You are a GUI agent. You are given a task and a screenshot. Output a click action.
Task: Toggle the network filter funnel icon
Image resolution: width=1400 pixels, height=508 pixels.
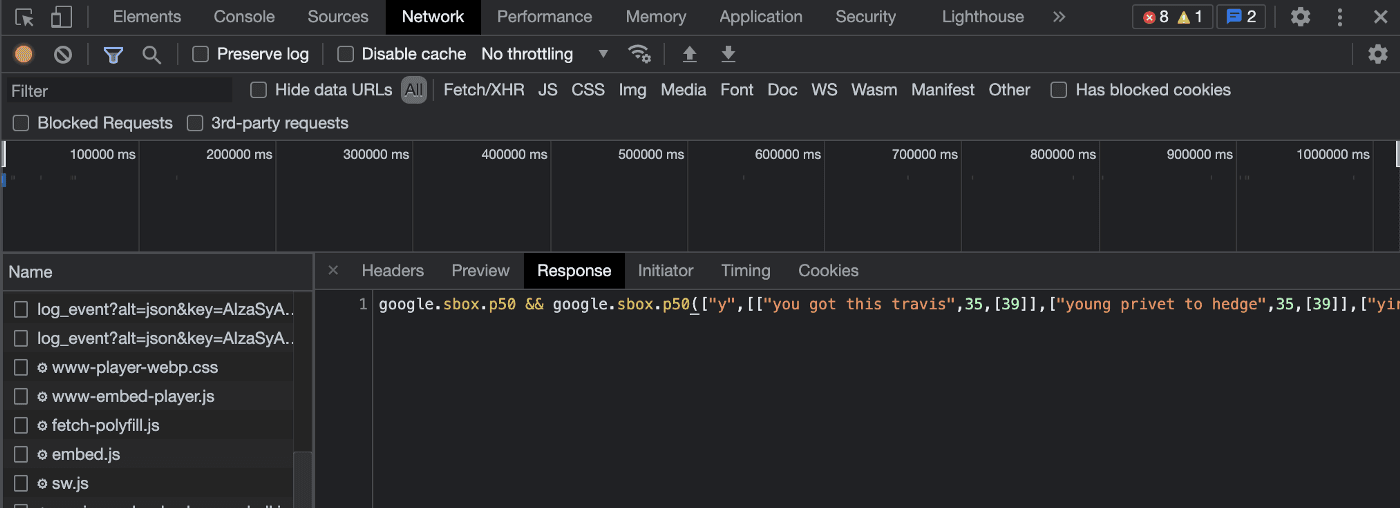pos(113,54)
